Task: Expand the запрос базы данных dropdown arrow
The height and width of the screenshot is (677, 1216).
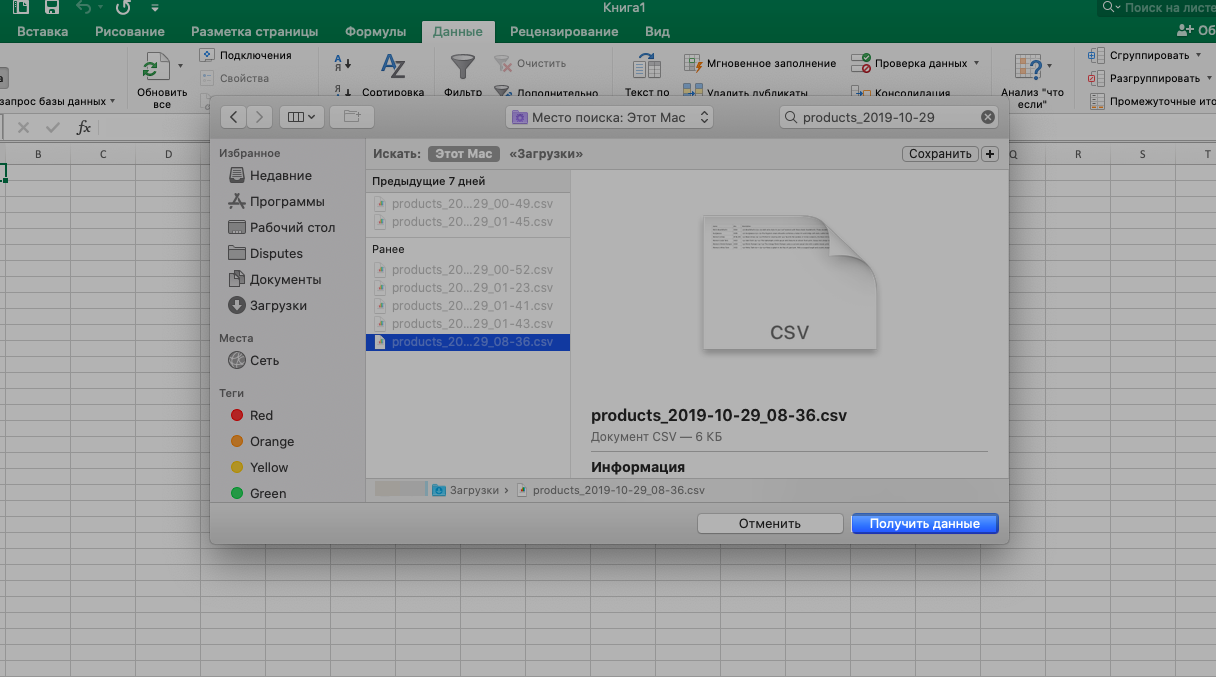Action: [112, 101]
